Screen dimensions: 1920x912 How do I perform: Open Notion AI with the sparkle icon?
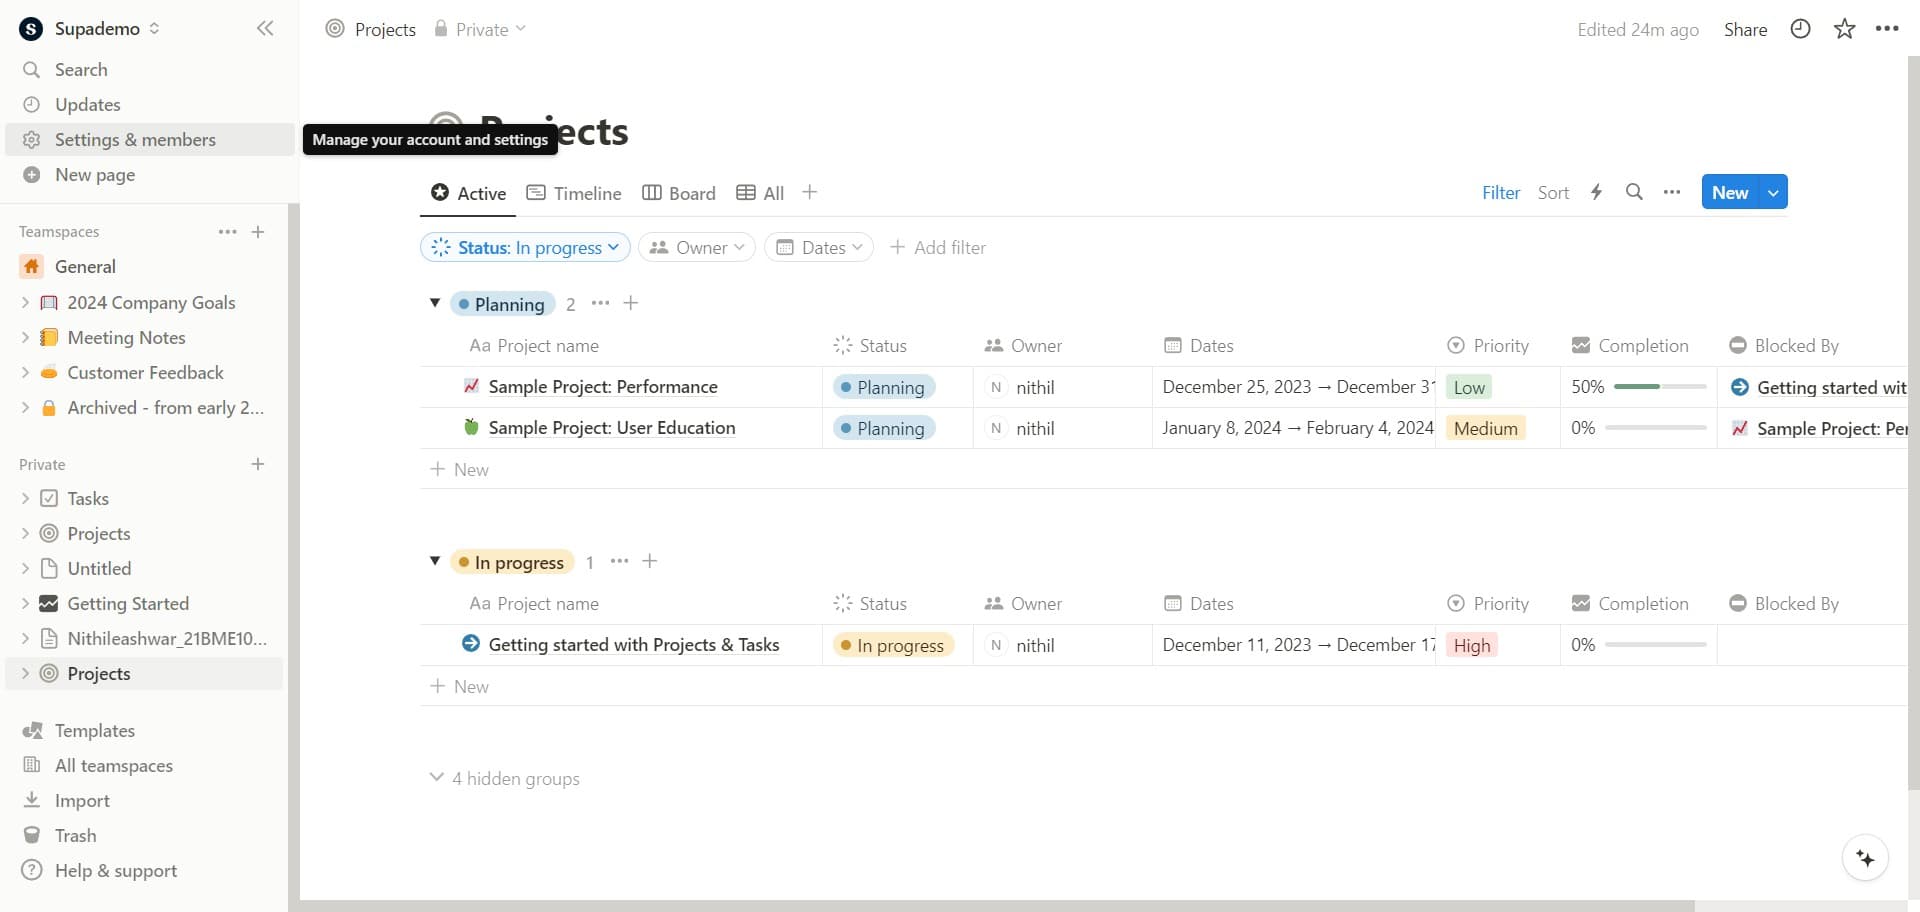(1866, 857)
